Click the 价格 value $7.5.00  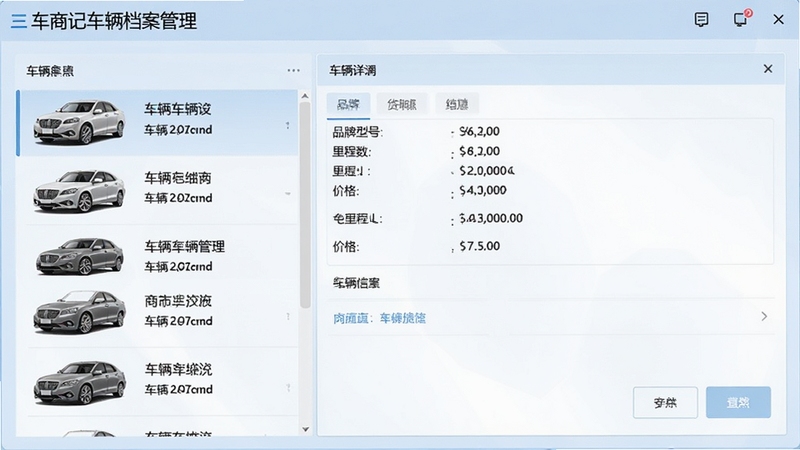(479, 246)
